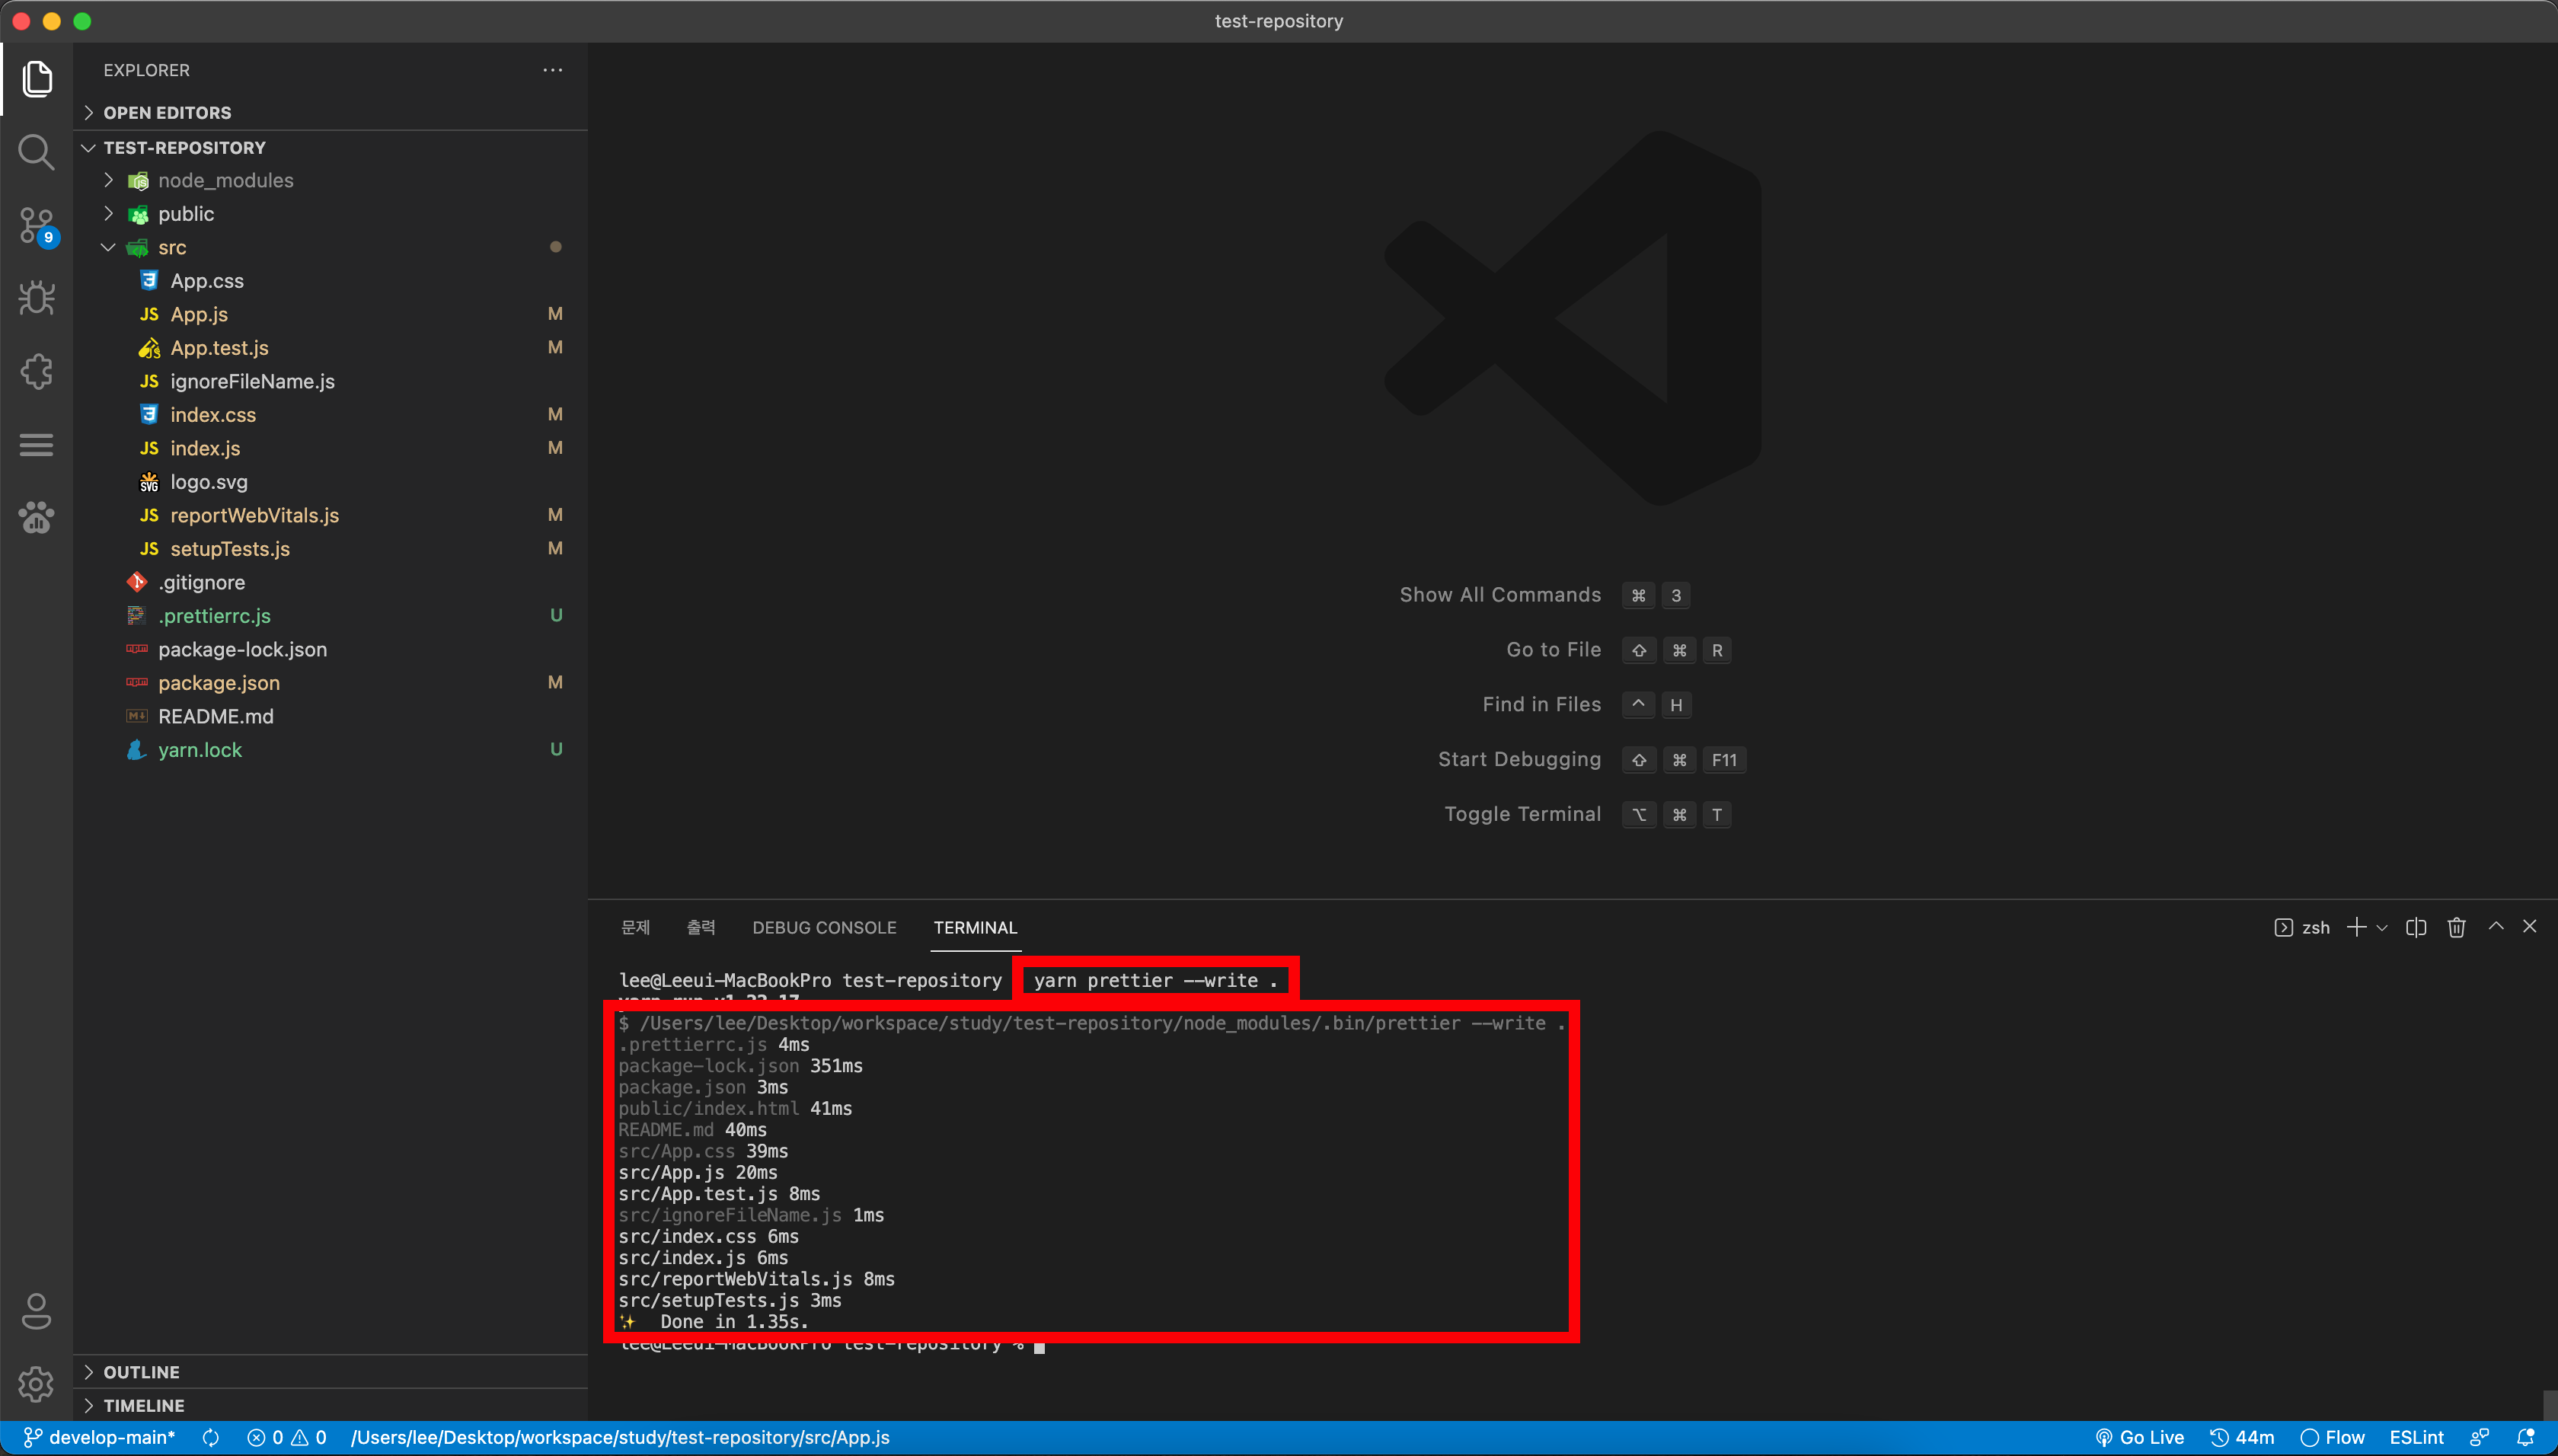Expand the OUTLINE section

(141, 1372)
